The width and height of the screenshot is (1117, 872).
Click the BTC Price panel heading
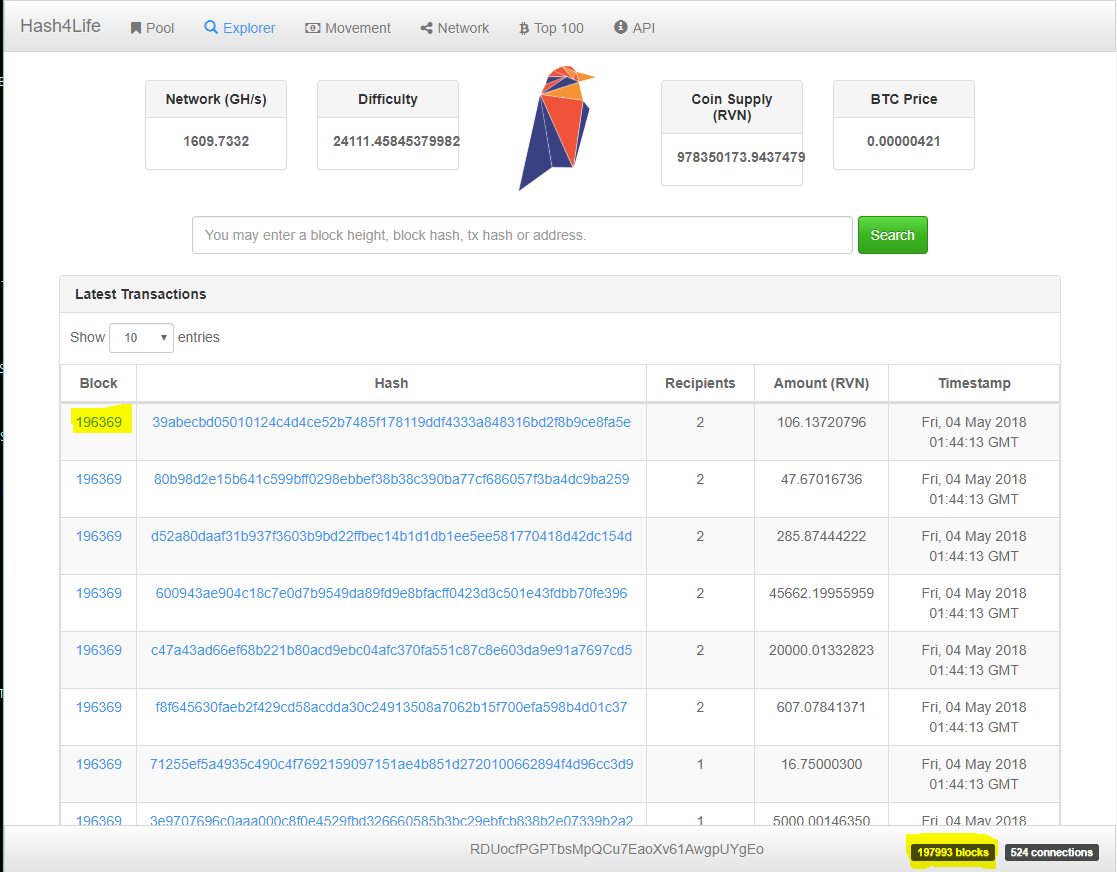pyautogui.click(x=903, y=99)
